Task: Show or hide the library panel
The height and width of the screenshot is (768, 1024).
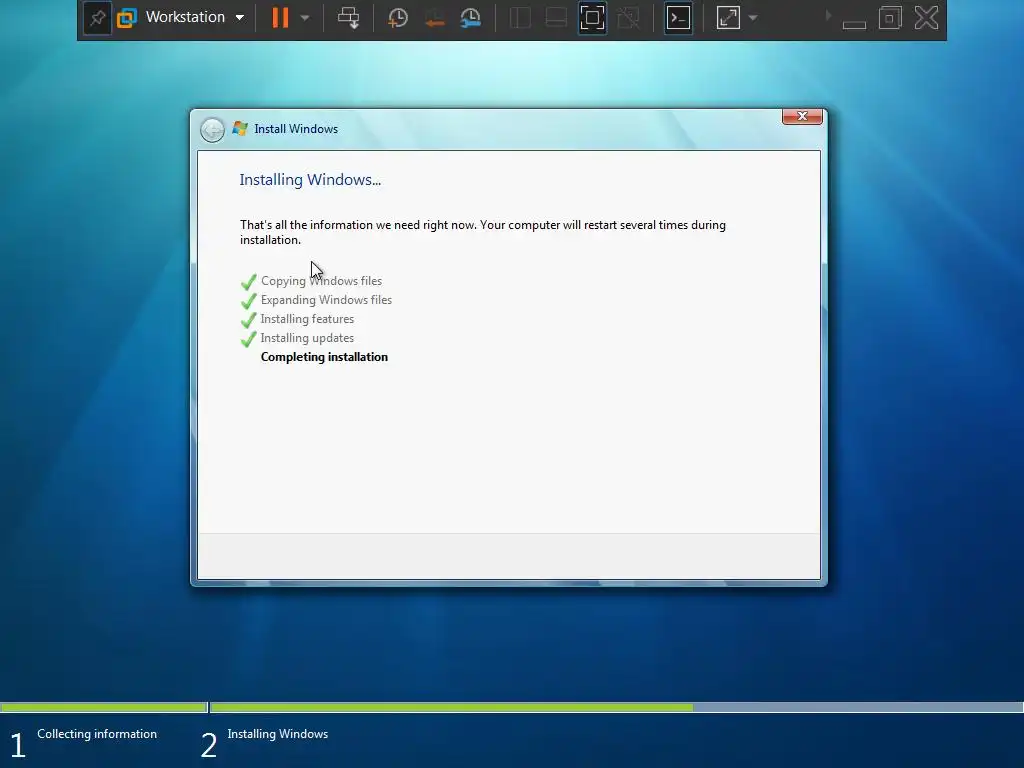Action: click(x=520, y=18)
